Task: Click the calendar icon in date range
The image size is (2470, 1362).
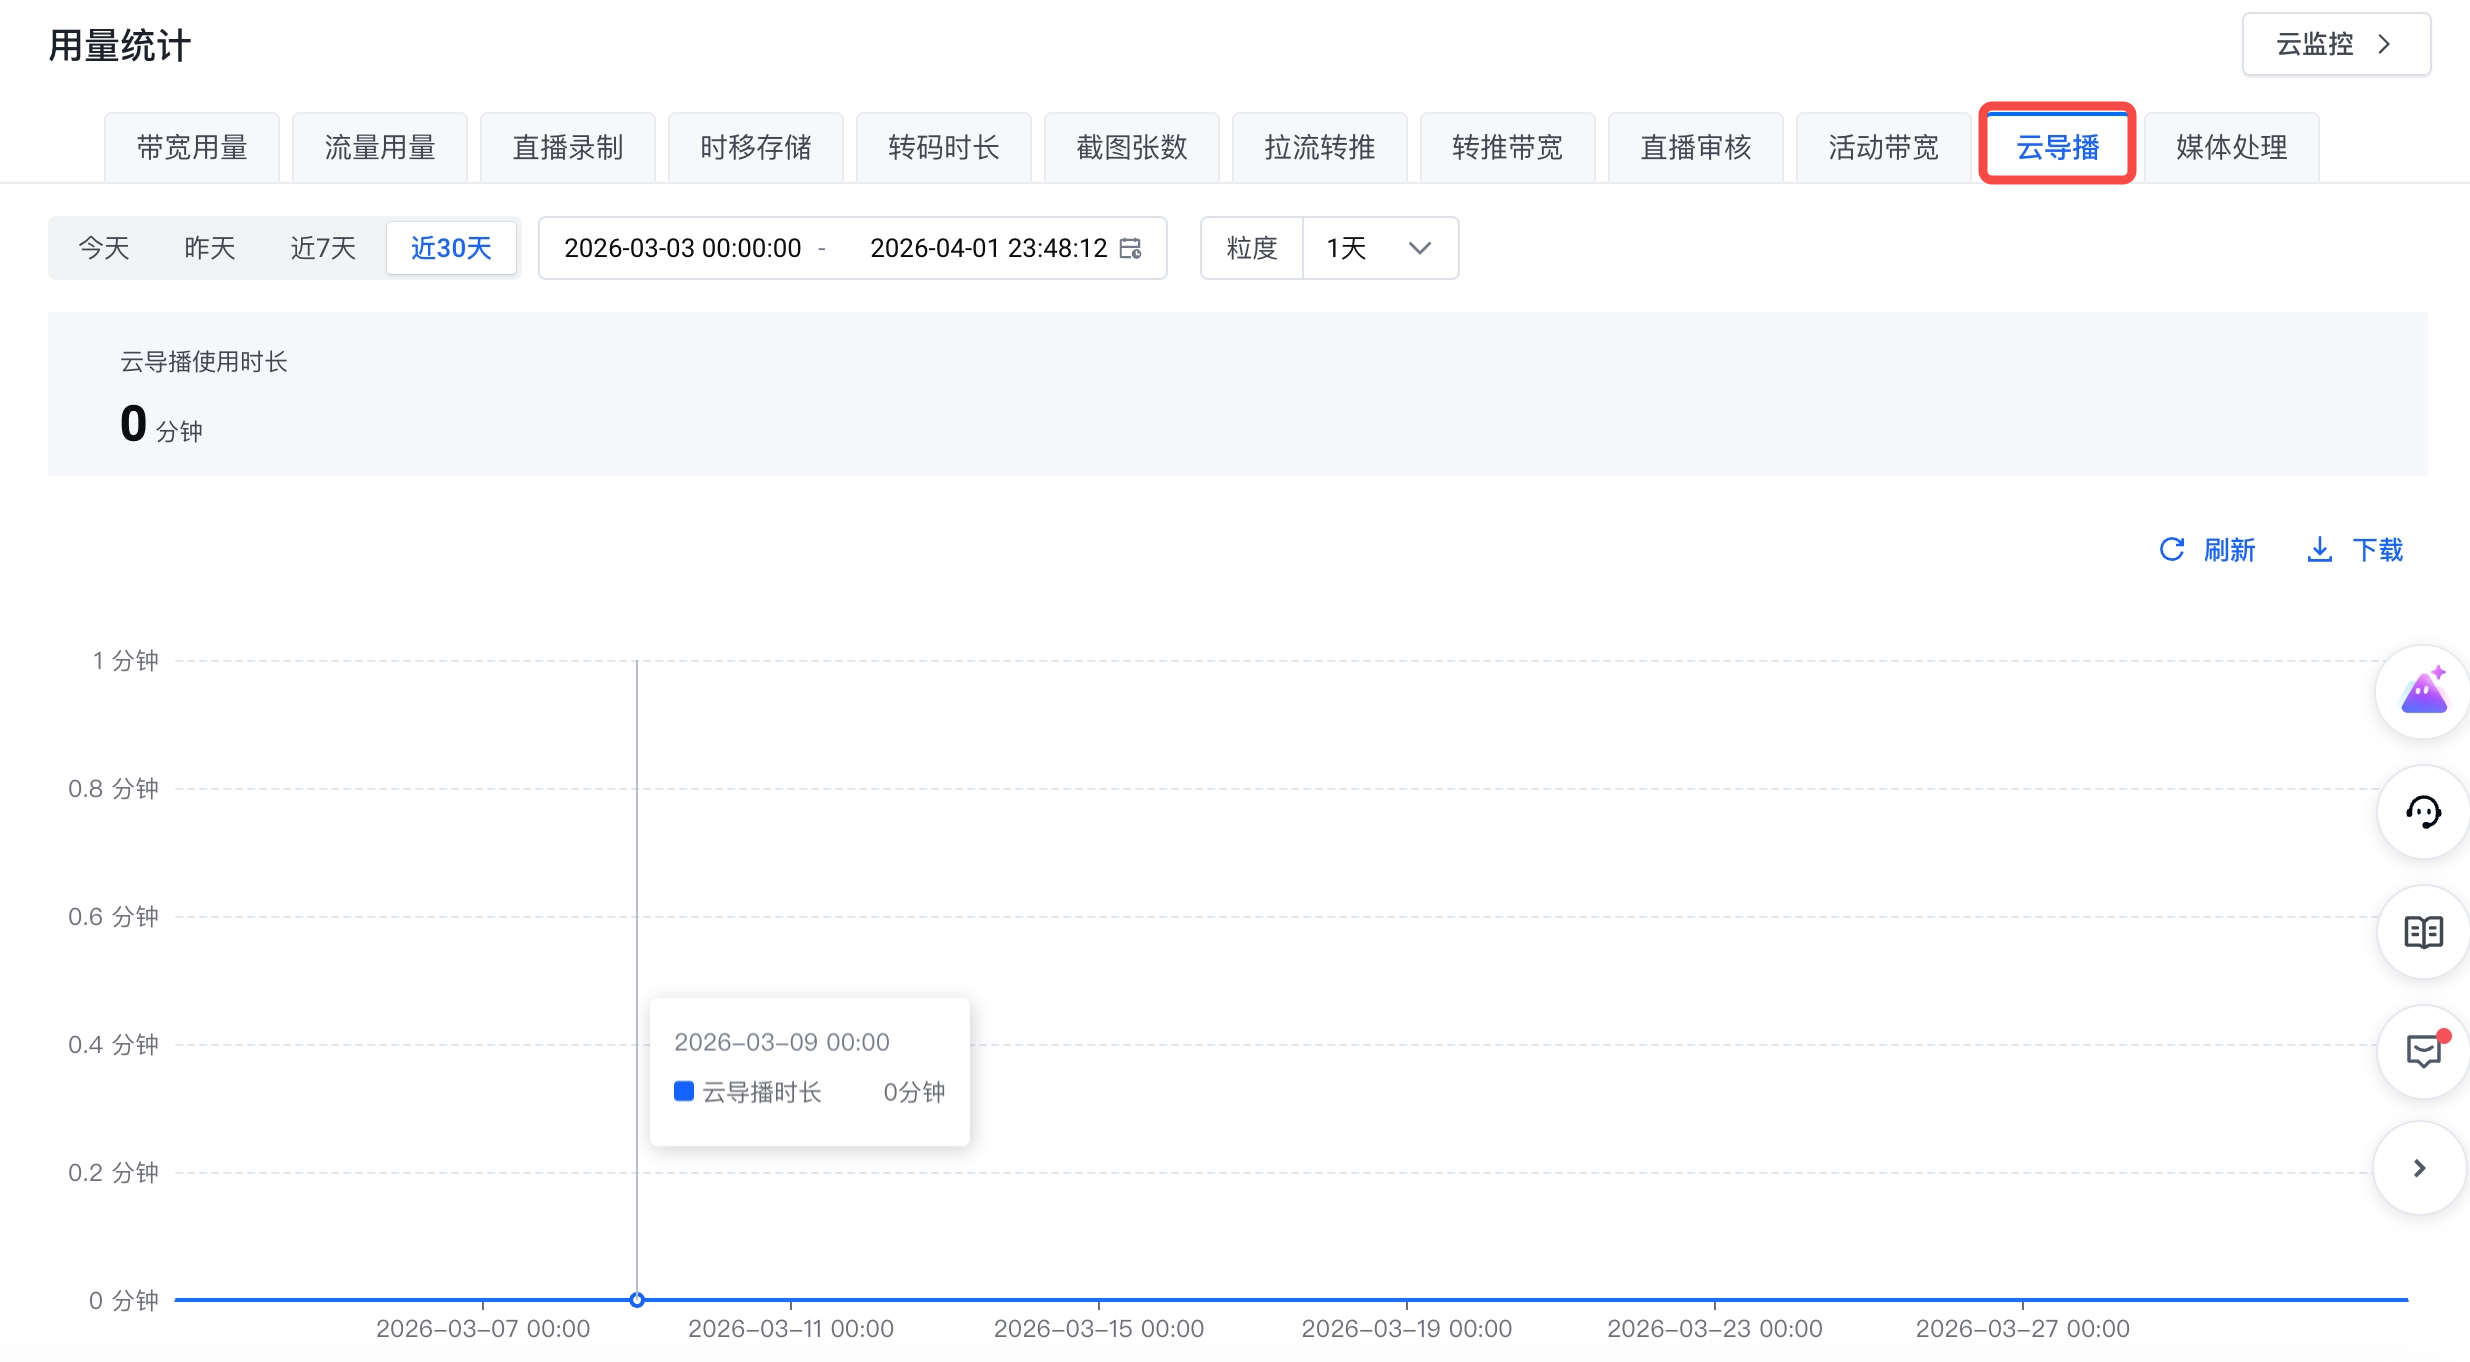Action: point(1131,248)
